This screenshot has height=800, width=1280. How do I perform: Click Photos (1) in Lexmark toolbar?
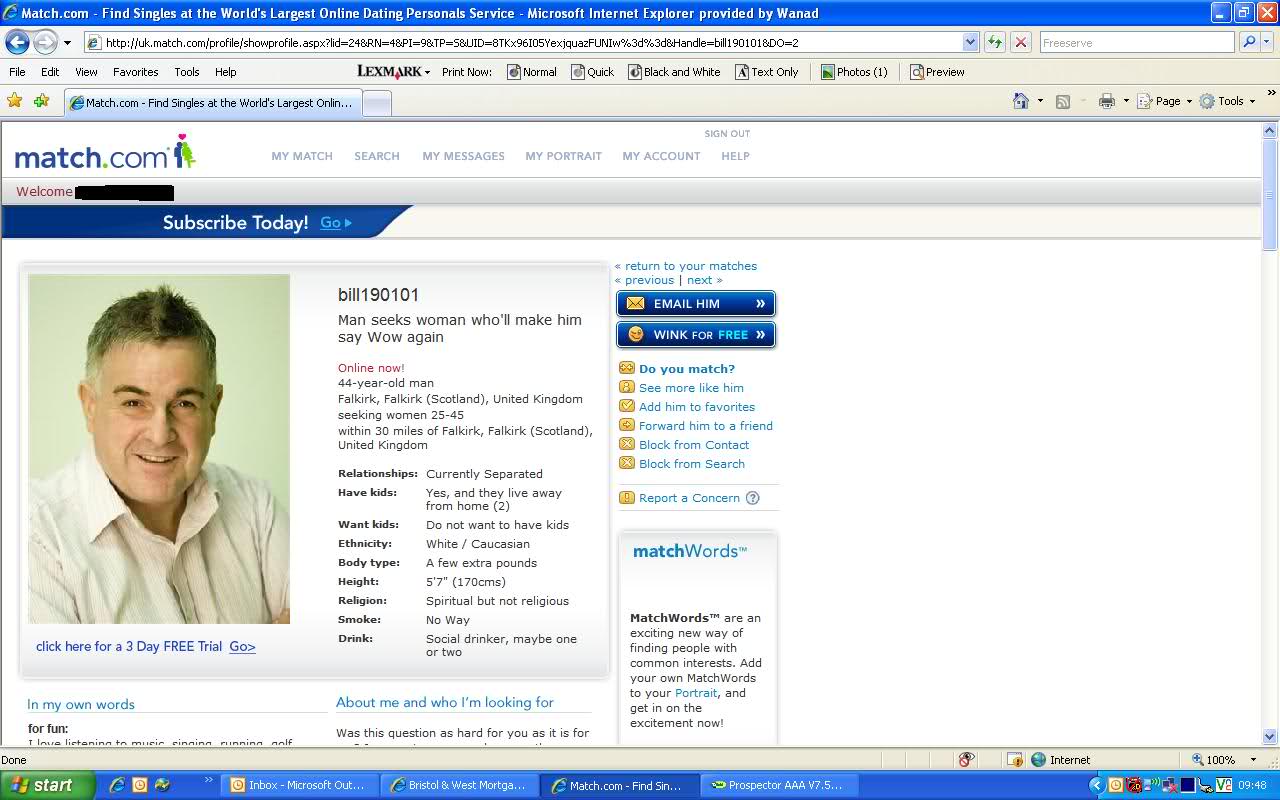point(854,72)
